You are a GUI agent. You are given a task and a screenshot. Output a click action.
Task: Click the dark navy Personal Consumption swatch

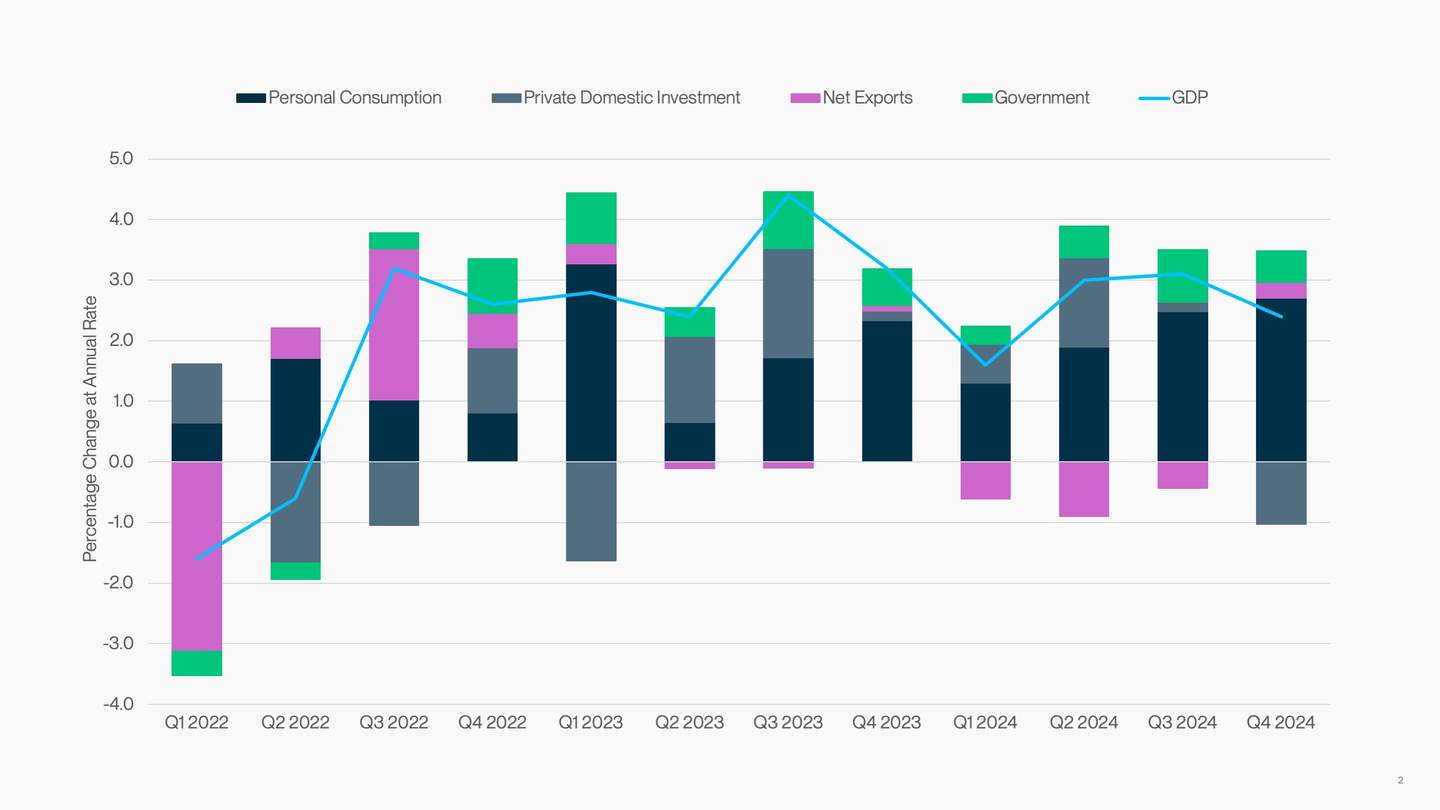(249, 97)
